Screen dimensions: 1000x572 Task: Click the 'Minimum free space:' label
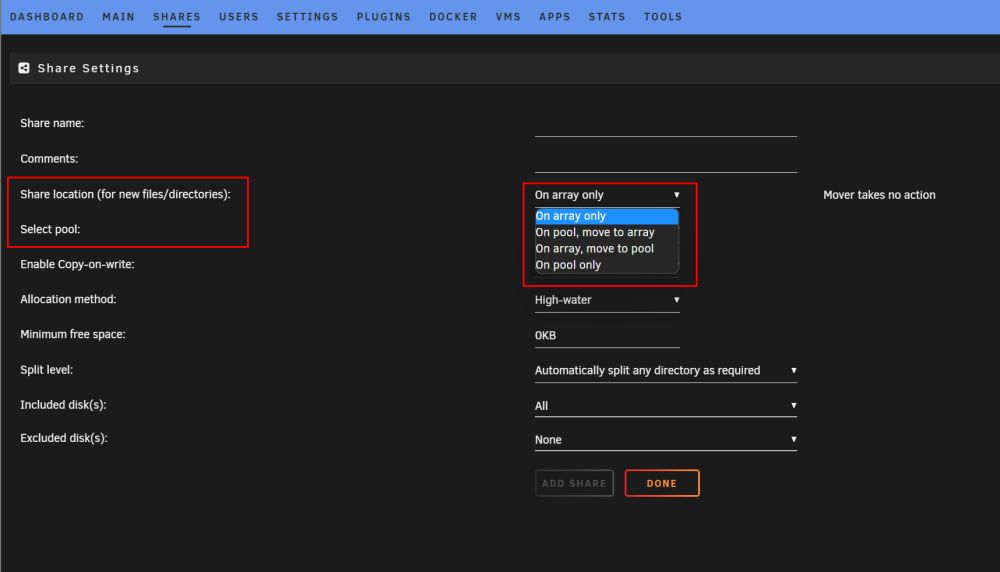click(x=73, y=335)
